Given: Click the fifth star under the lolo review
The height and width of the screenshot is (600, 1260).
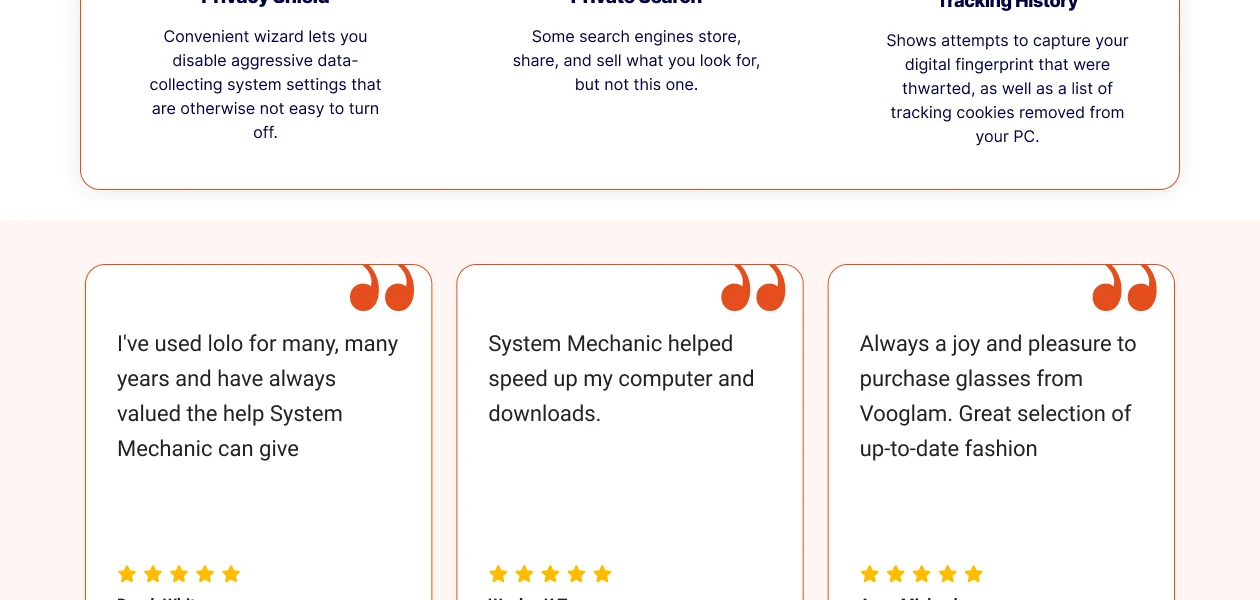Looking at the screenshot, I should click(x=231, y=574).
